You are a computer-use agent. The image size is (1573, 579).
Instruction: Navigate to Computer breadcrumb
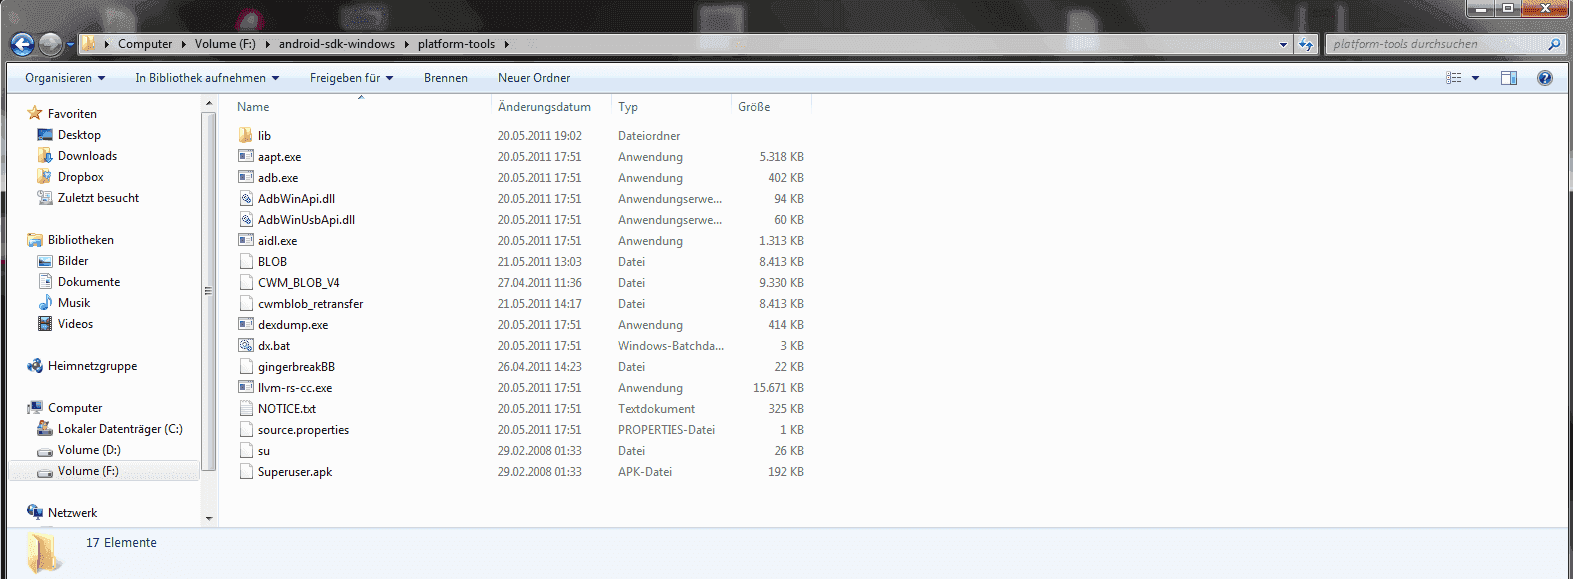pos(145,44)
